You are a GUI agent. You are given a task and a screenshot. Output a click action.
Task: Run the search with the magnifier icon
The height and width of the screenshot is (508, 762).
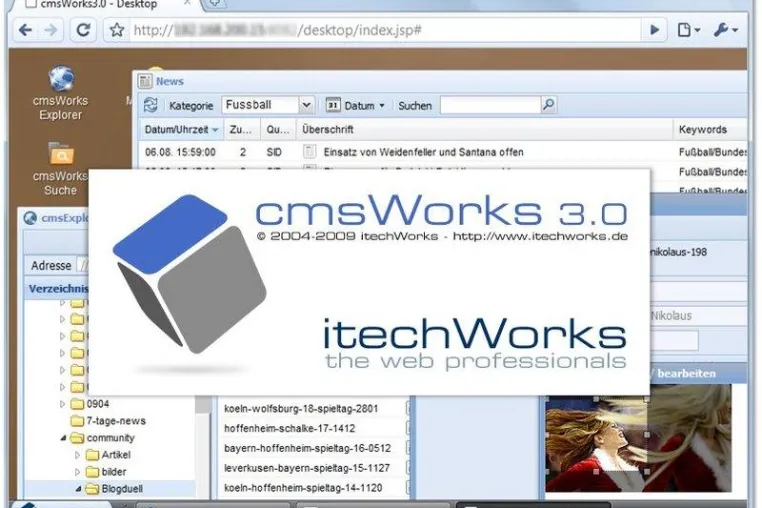click(549, 105)
